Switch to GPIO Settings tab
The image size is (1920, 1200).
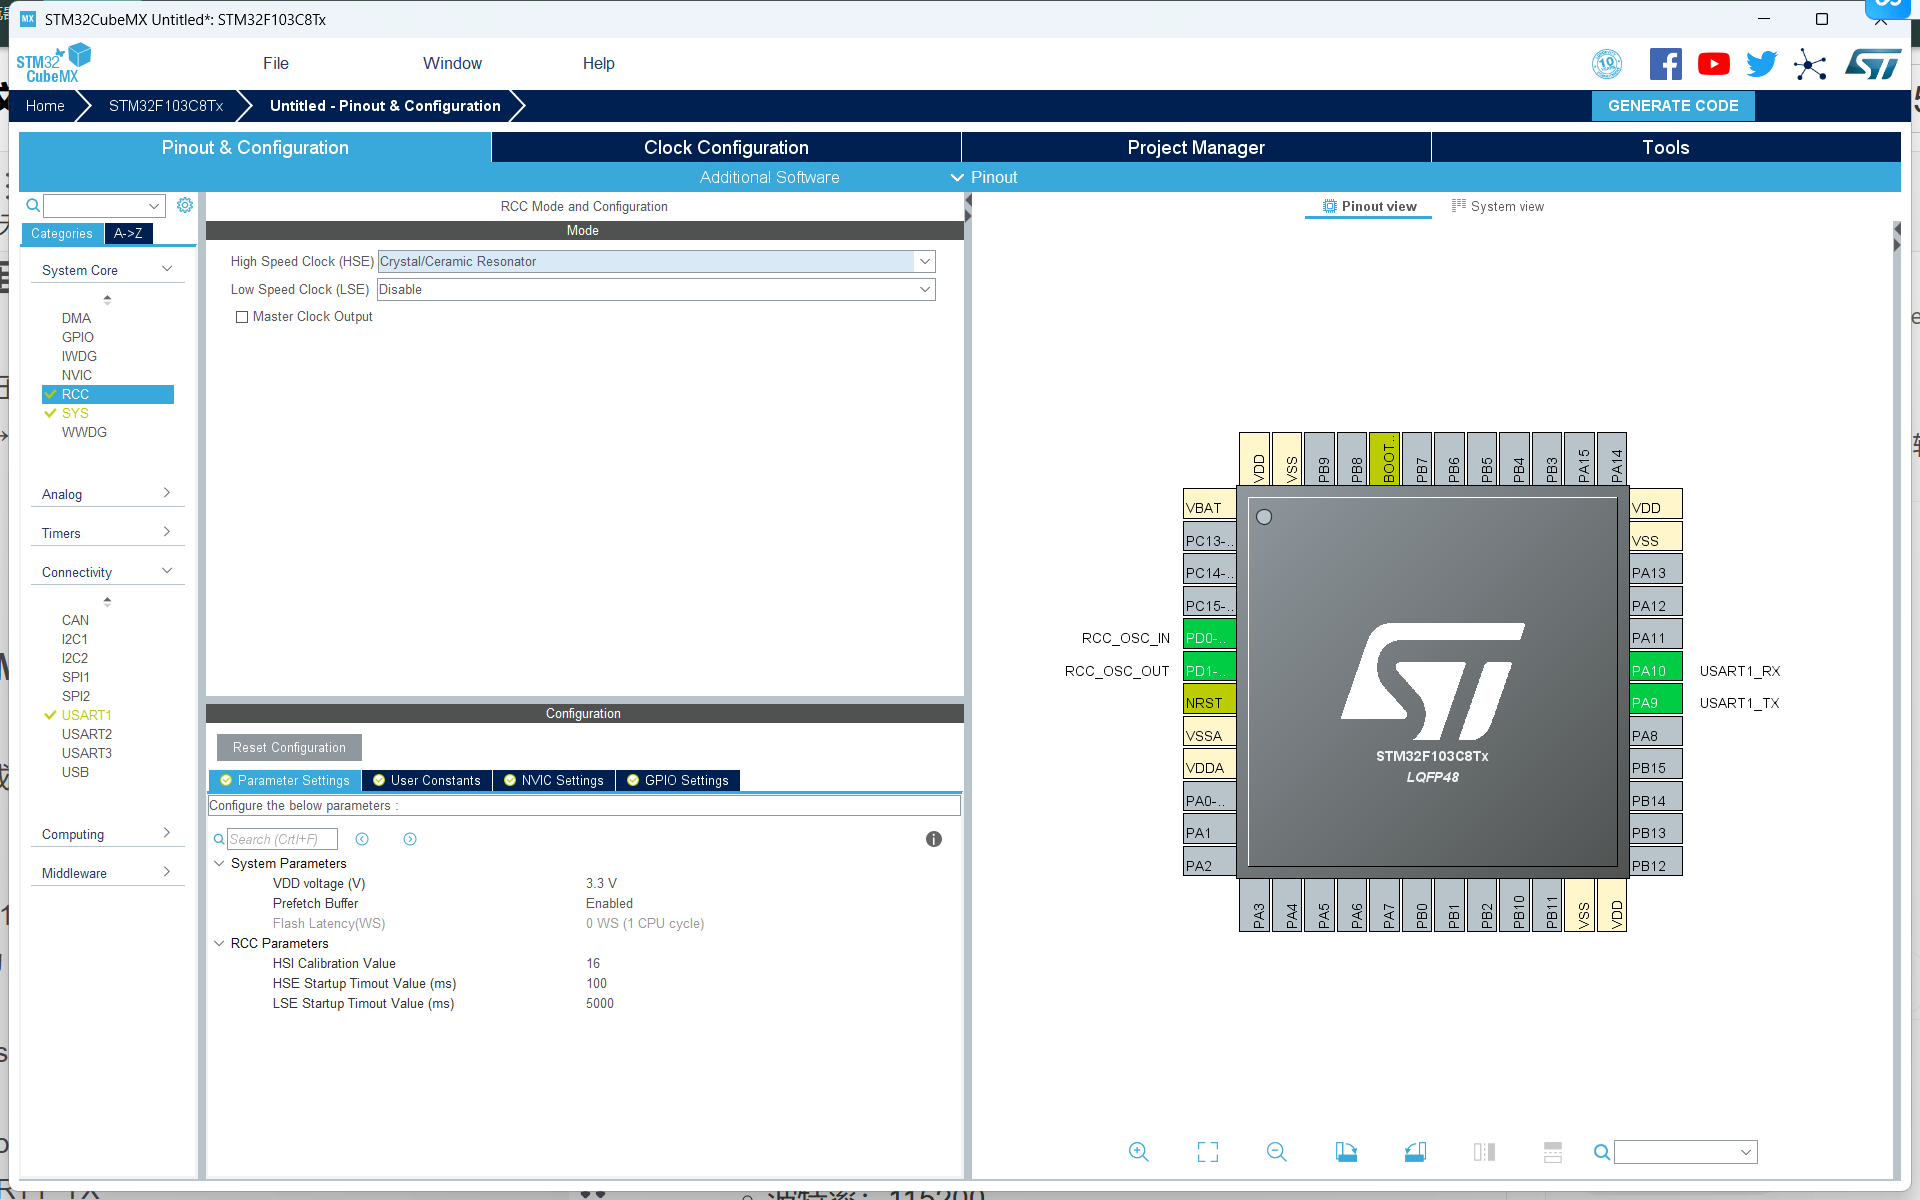pyautogui.click(x=678, y=780)
